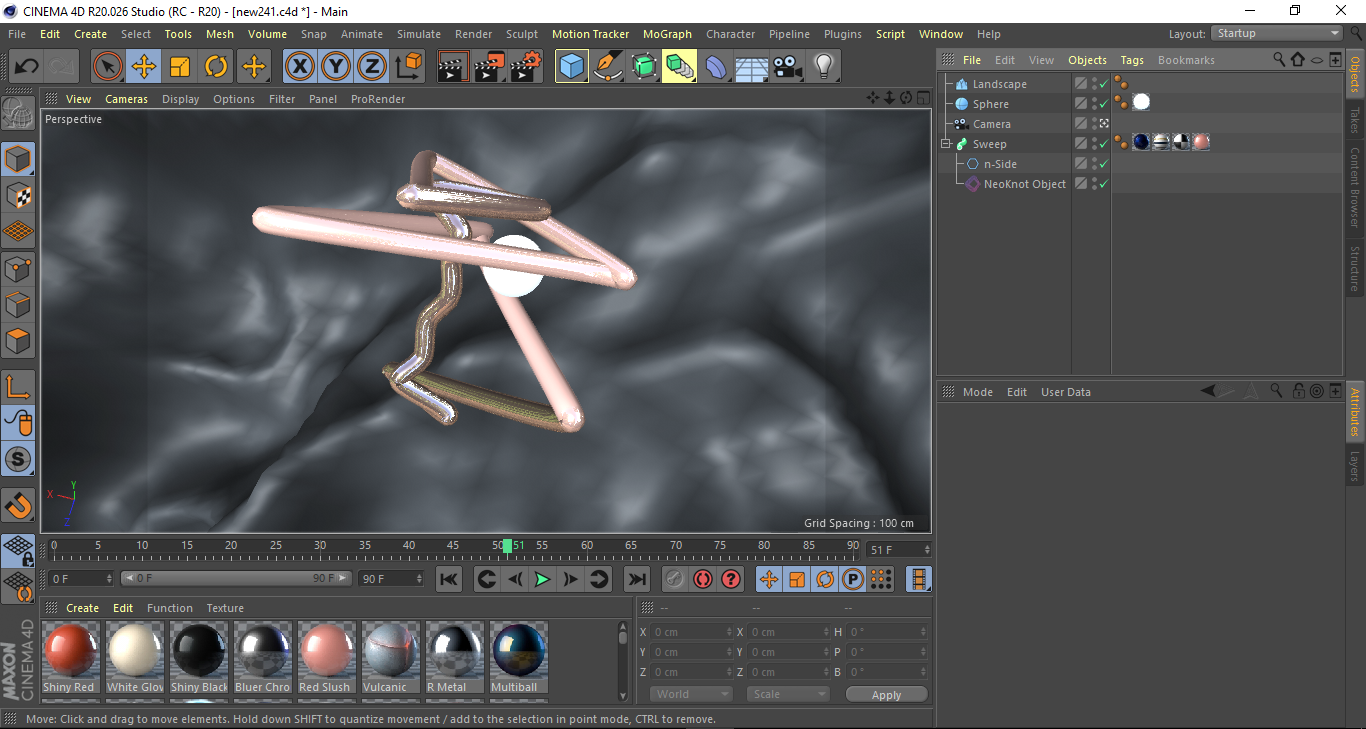This screenshot has height=729, width=1366.
Task: Select the Multiball material thumbnail
Action: pos(517,651)
